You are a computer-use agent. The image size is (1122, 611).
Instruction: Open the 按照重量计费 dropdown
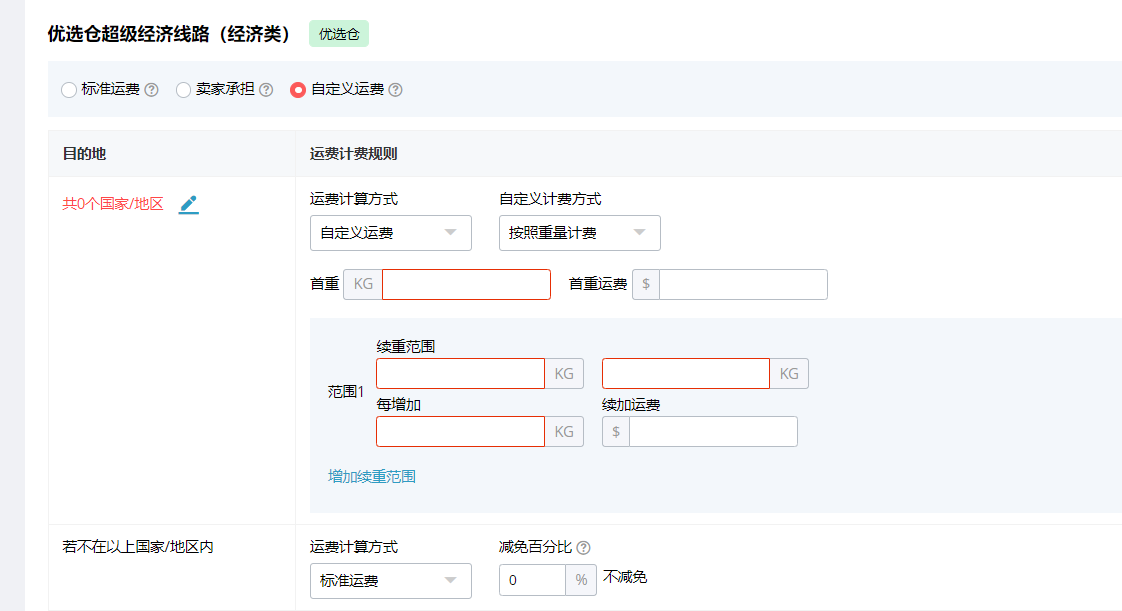(x=579, y=233)
